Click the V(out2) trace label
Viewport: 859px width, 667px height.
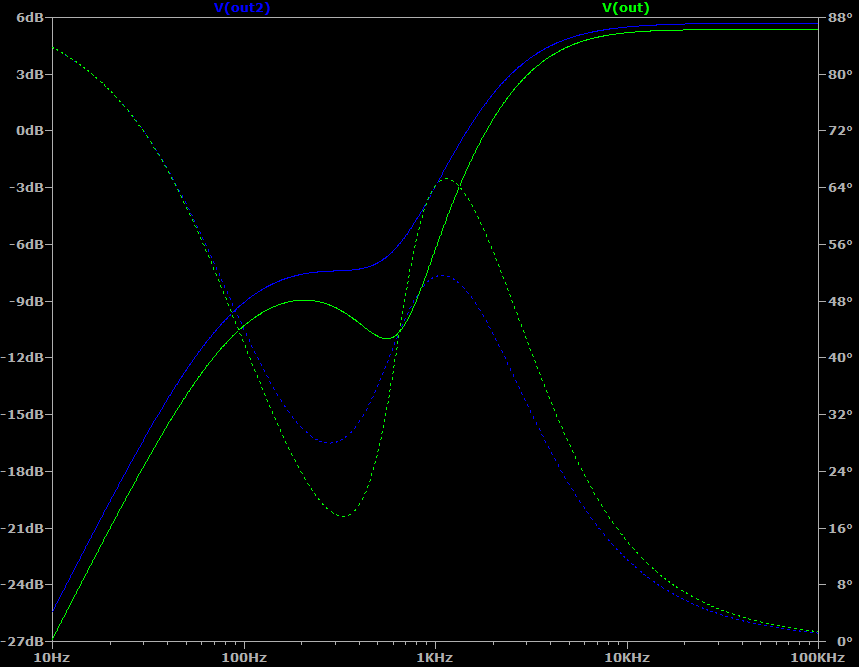click(x=242, y=8)
